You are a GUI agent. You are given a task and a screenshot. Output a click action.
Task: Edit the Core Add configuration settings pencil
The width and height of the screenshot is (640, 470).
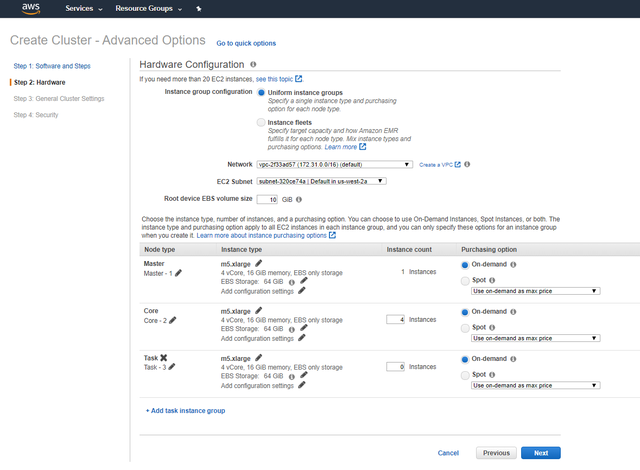pos(302,338)
